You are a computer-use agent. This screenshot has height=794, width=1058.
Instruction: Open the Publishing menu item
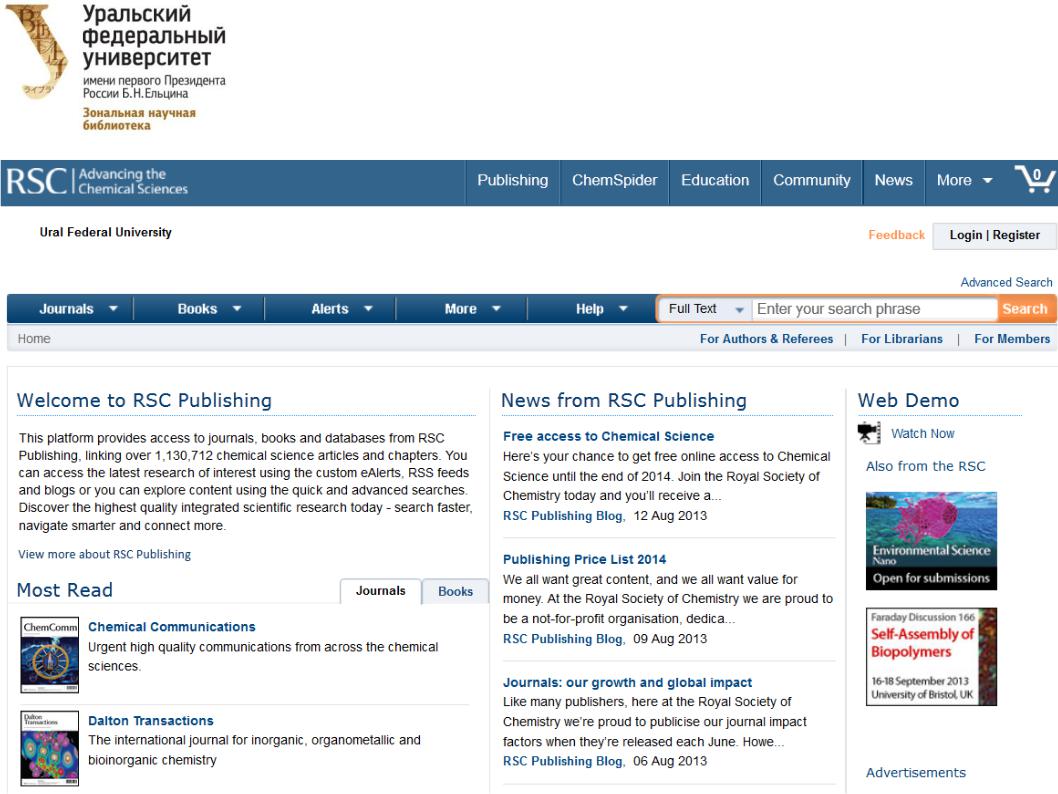[x=513, y=180]
